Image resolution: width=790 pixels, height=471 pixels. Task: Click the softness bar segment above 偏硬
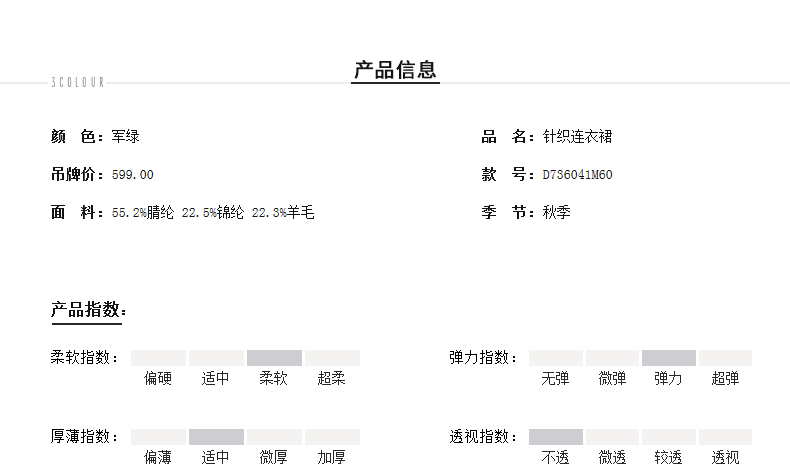tap(158, 358)
